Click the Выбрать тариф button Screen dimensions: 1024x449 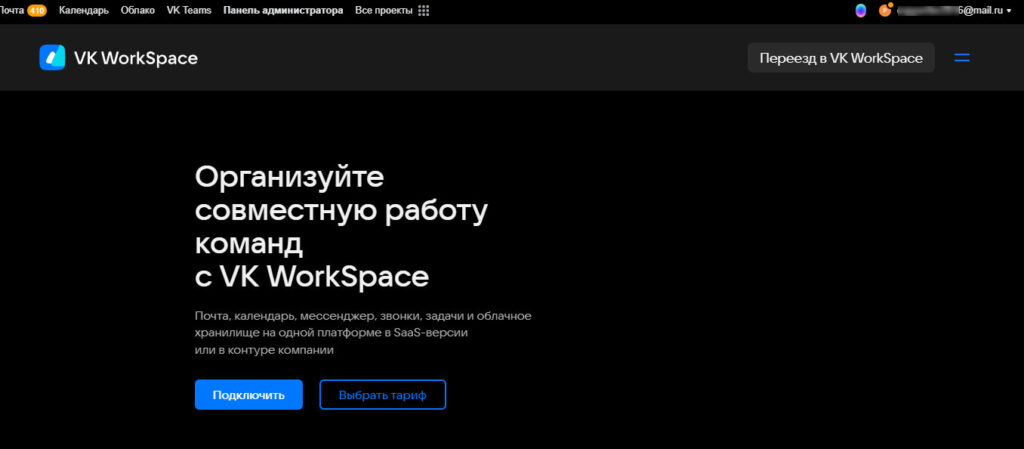(x=383, y=395)
